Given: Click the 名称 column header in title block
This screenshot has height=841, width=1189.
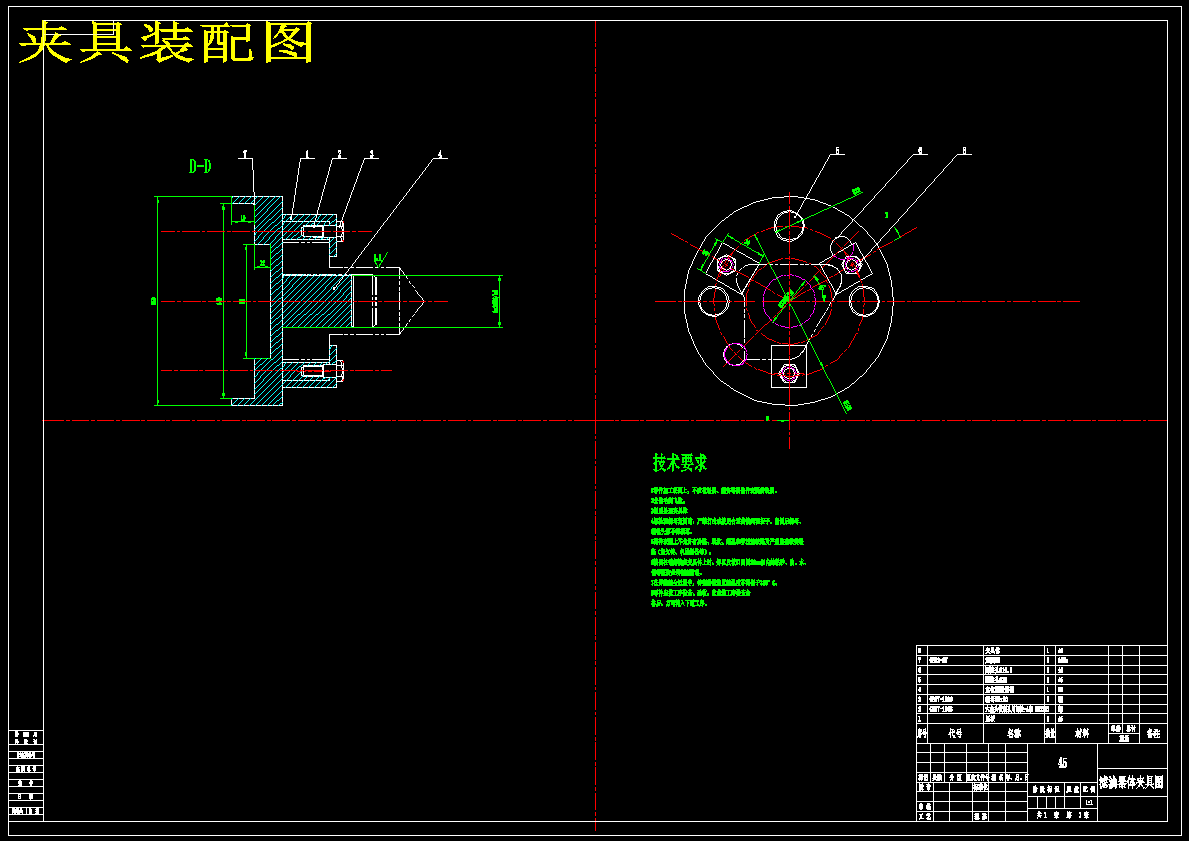Looking at the screenshot, I should tap(1014, 733).
